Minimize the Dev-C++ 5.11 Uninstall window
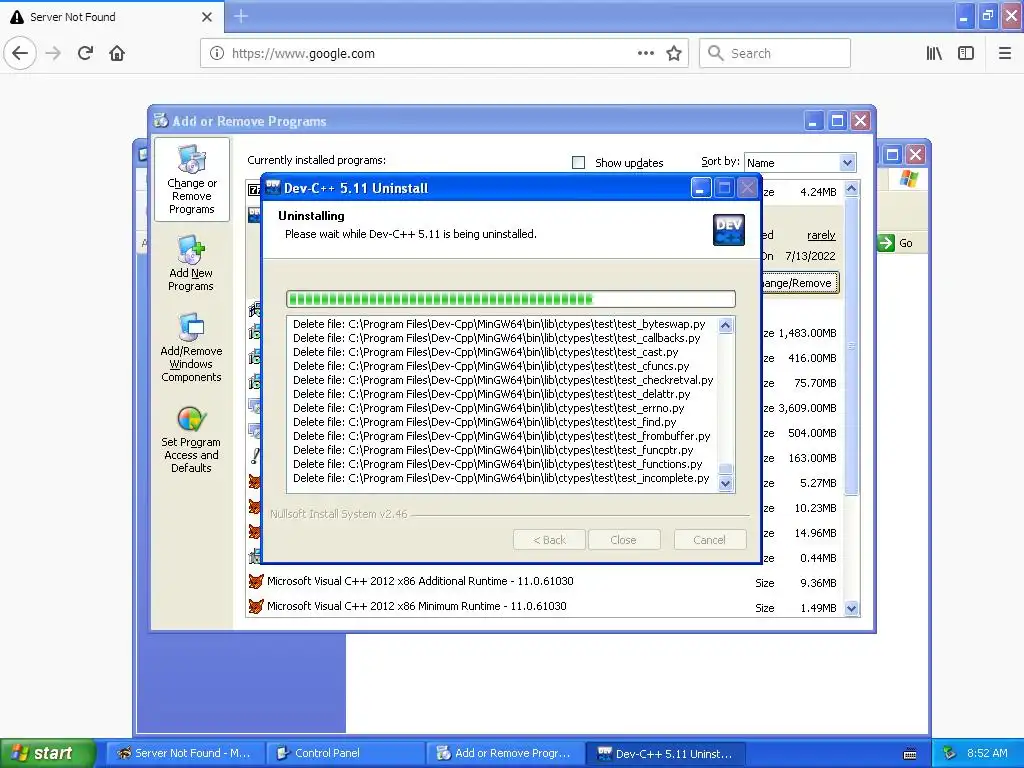Image resolution: width=1024 pixels, height=768 pixels. click(x=700, y=188)
